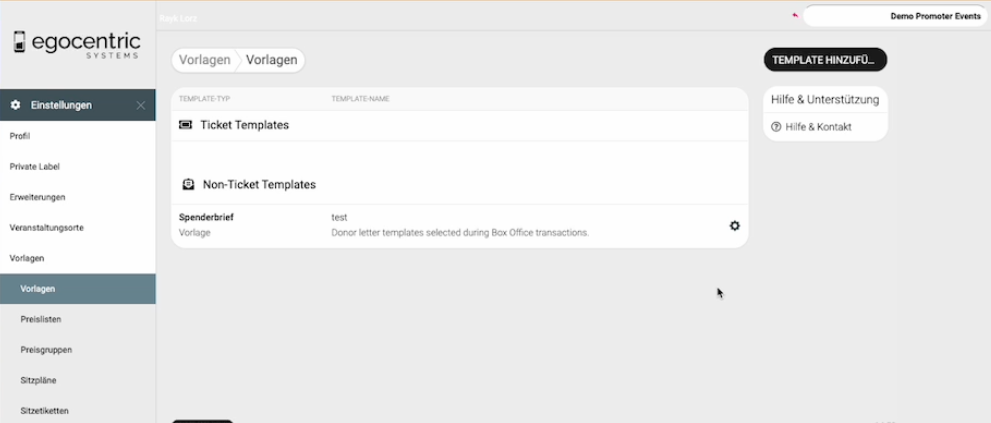Open Veranstaltungsorte settings page

46,227
